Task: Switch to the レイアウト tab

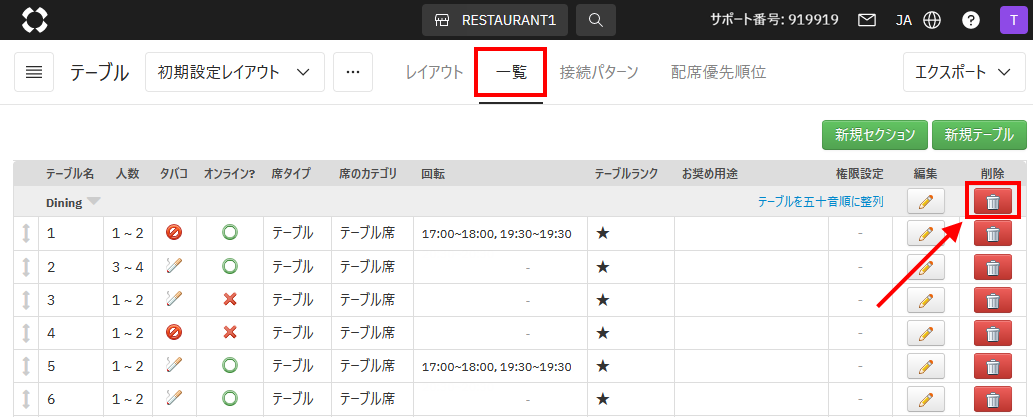Action: [x=434, y=72]
